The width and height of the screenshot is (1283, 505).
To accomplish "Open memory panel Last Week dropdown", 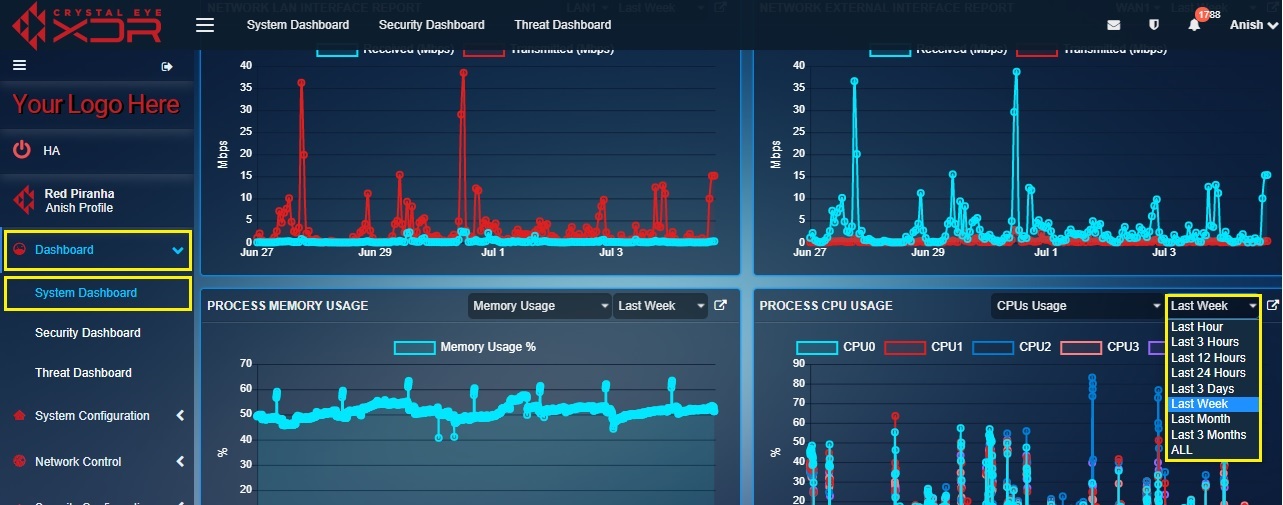I will pos(660,306).
